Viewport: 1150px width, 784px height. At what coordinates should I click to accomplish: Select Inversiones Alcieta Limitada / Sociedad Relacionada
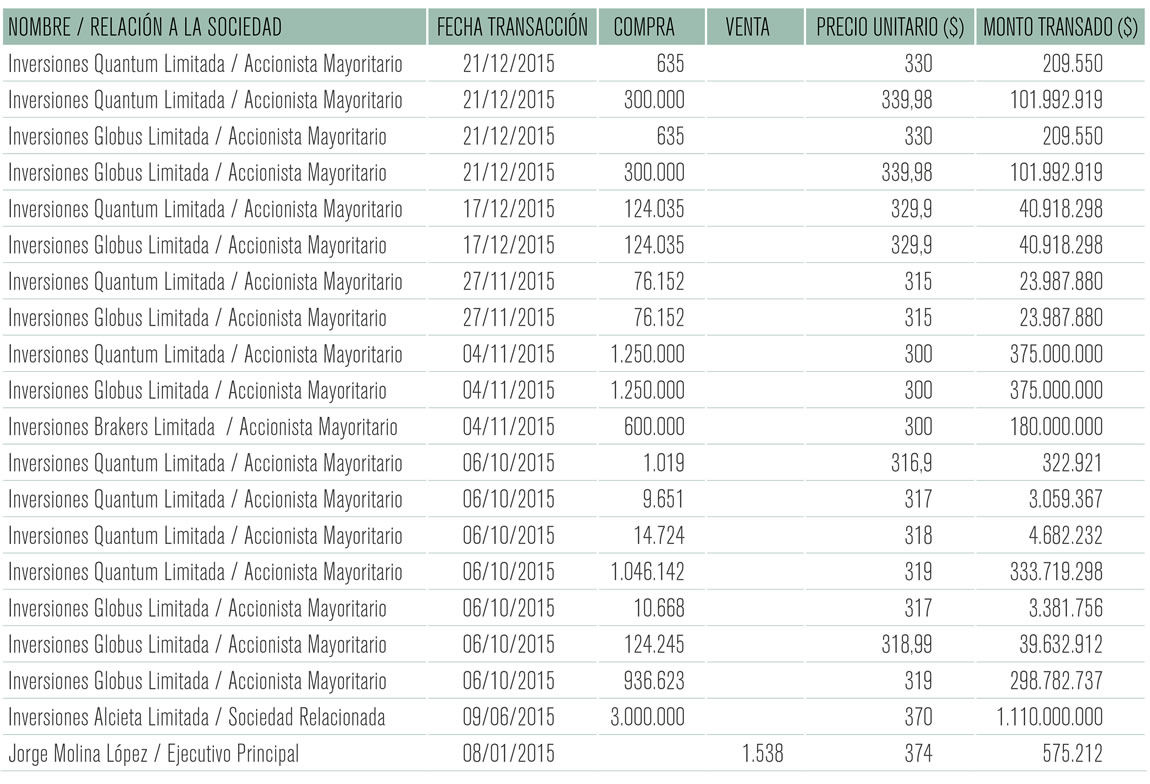pyautogui.click(x=196, y=717)
